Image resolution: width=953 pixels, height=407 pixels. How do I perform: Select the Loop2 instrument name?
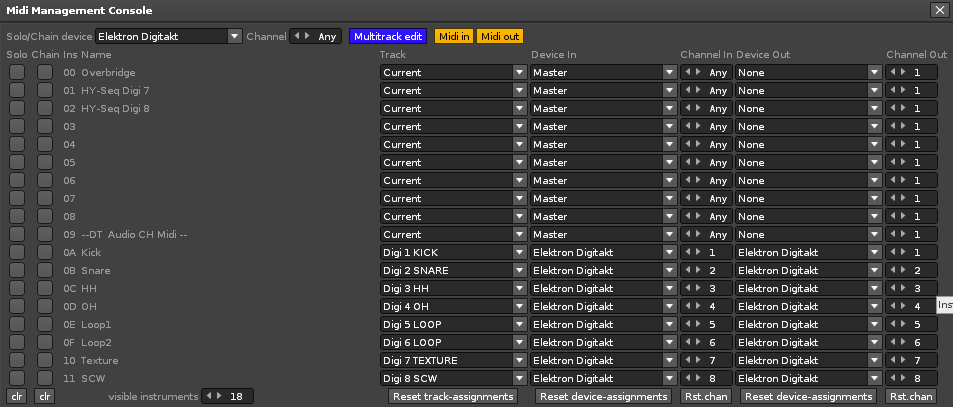coord(96,343)
